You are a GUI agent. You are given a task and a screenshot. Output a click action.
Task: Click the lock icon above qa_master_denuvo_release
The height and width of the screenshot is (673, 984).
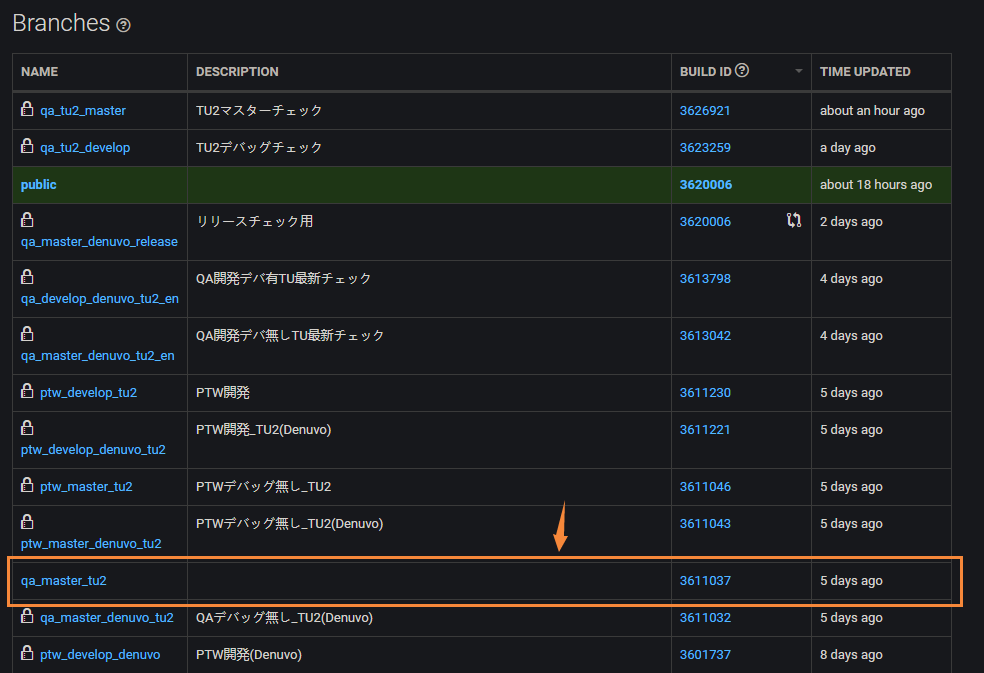coord(27,220)
